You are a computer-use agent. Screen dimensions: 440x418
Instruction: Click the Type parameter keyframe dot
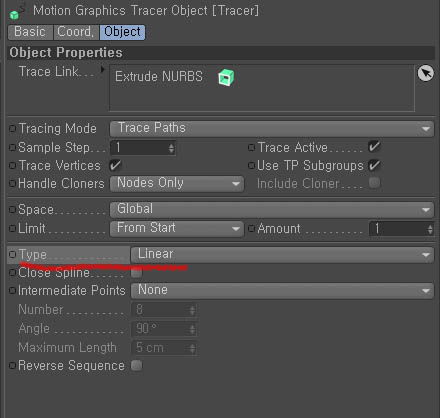pyautogui.click(x=12, y=255)
